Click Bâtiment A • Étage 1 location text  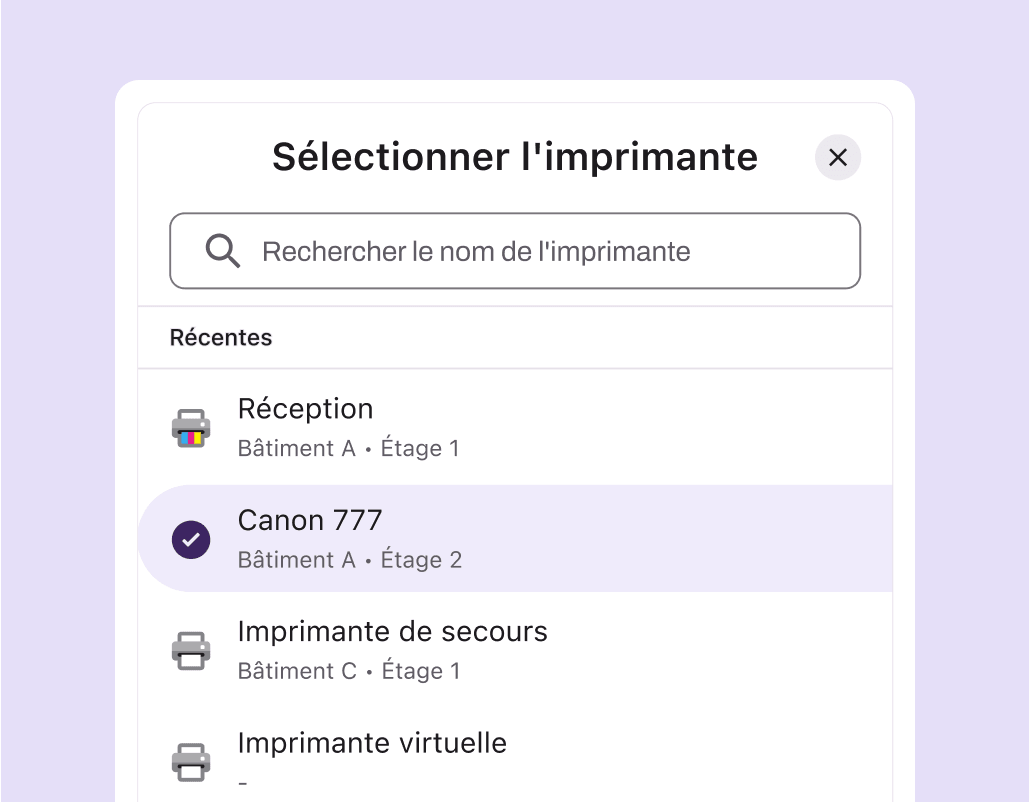tap(348, 448)
